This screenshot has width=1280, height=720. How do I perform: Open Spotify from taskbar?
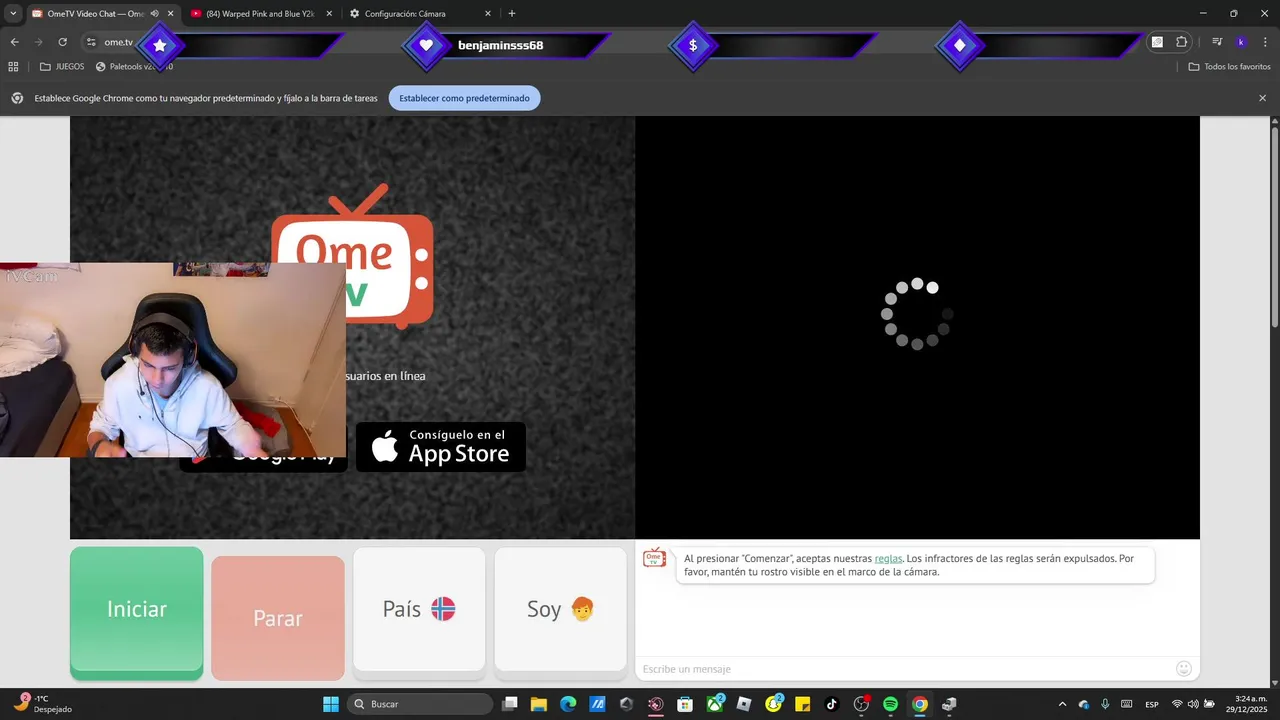pyautogui.click(x=890, y=704)
